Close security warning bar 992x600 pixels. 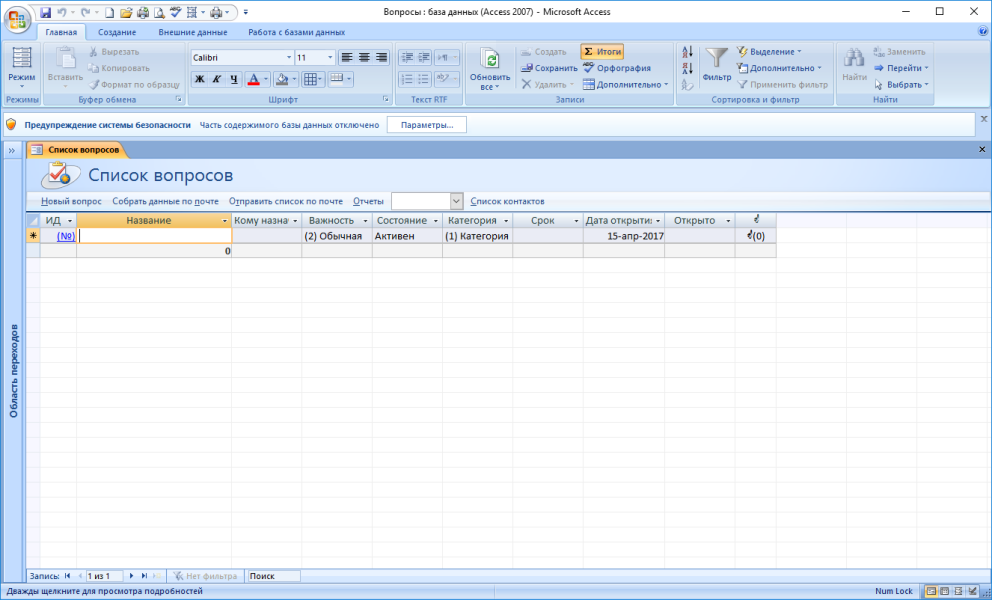tap(984, 119)
